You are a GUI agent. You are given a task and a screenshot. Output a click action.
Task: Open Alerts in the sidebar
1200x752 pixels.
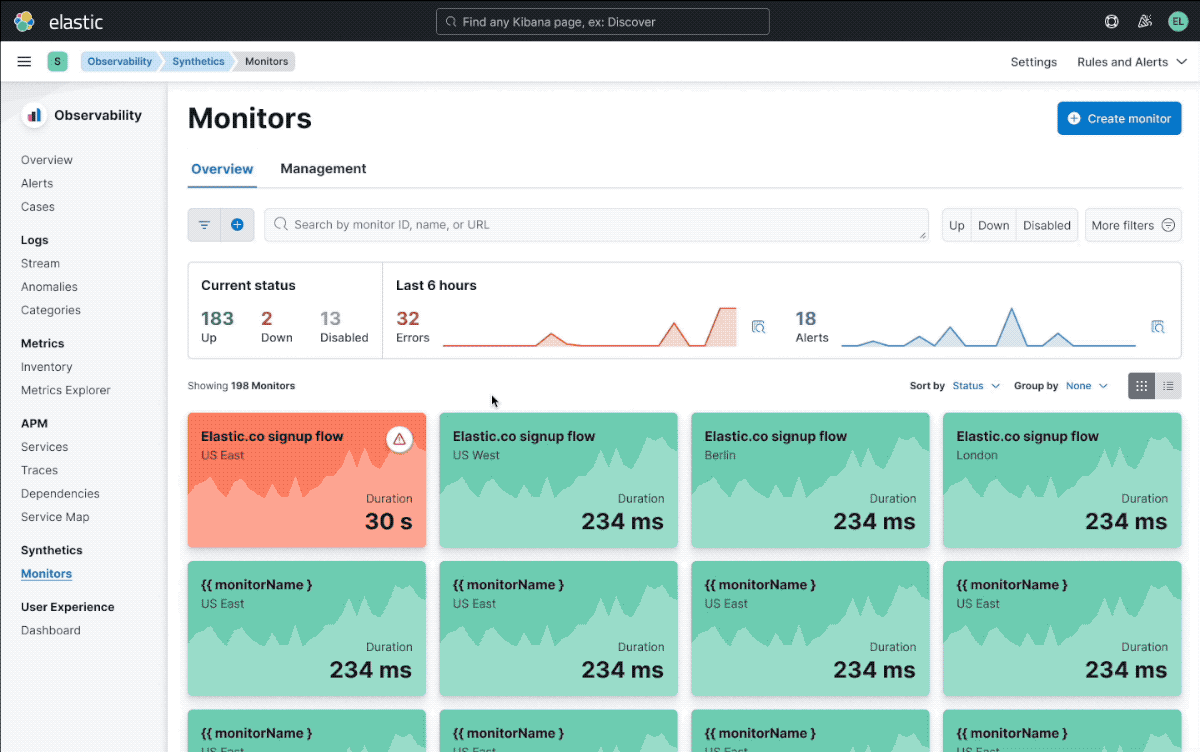pos(37,183)
